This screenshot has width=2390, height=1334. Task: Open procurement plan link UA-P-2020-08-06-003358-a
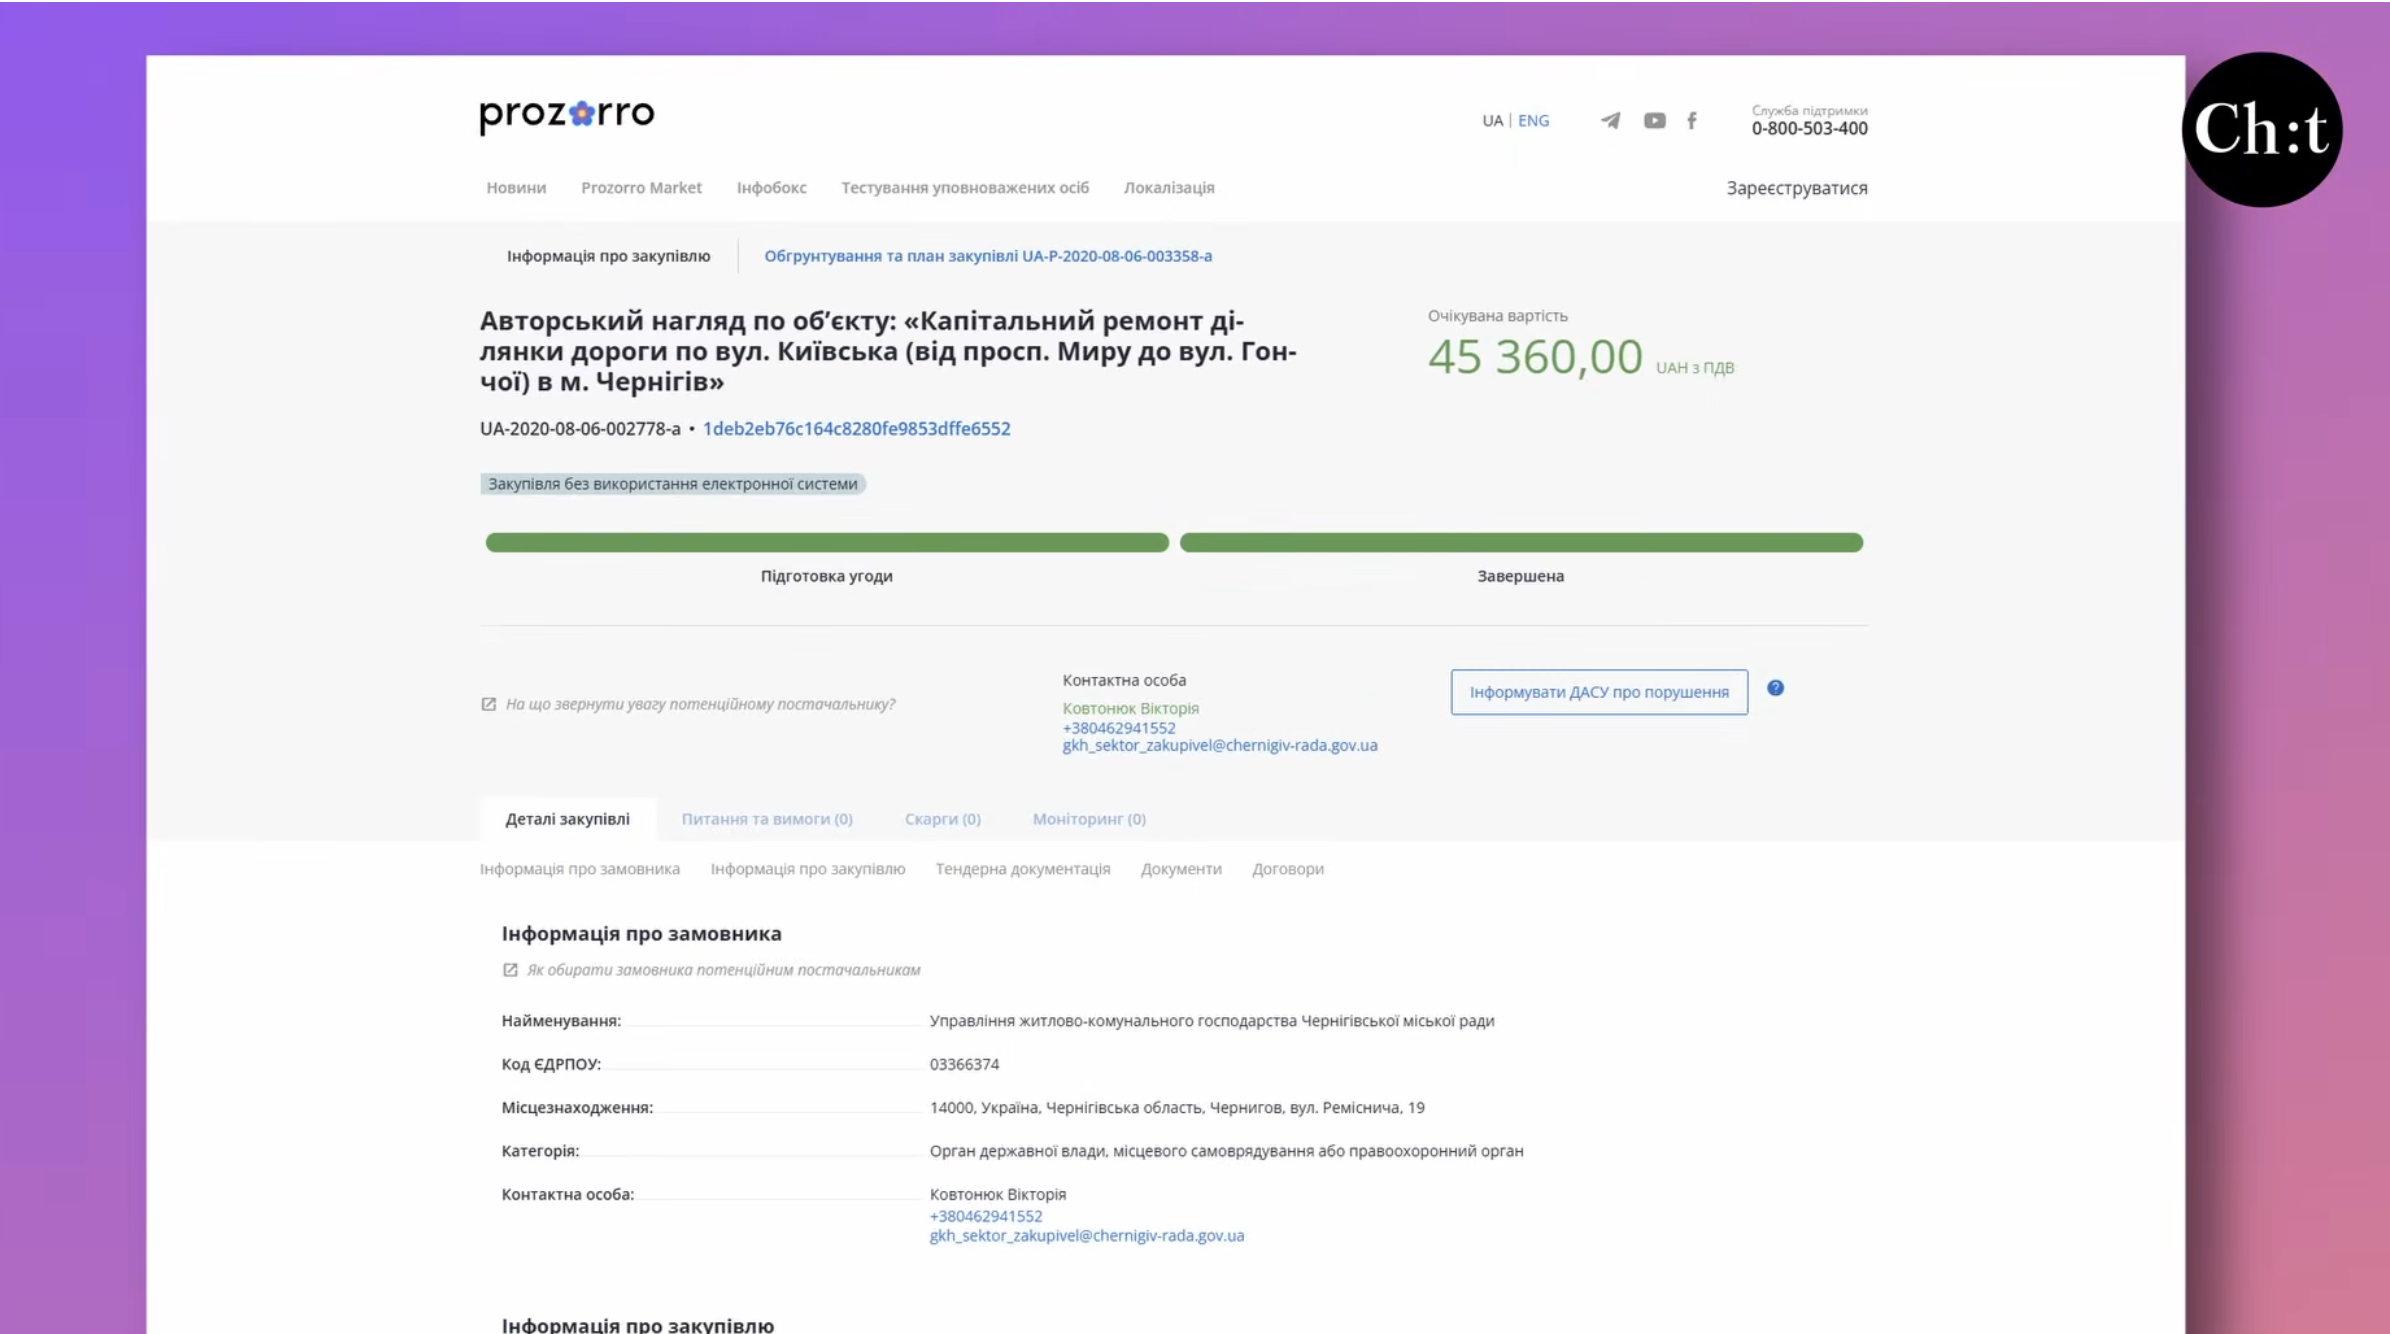[x=988, y=256]
